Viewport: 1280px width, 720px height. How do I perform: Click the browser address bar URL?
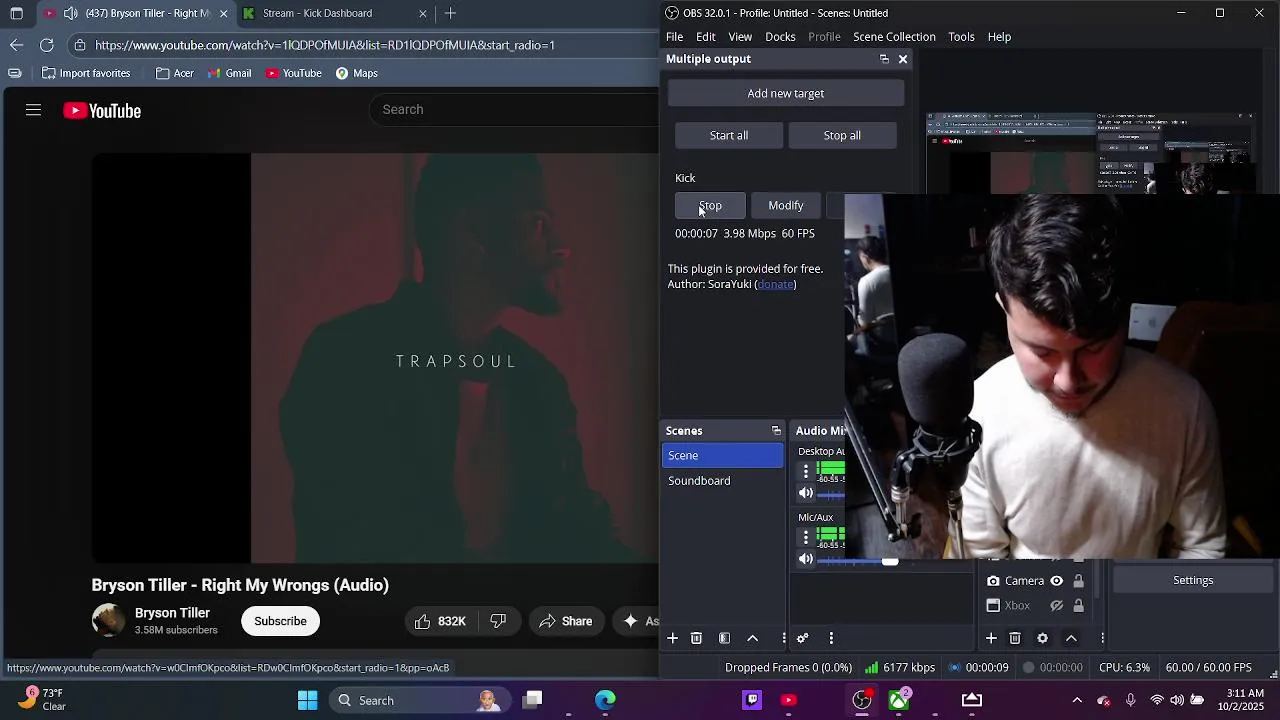(325, 45)
